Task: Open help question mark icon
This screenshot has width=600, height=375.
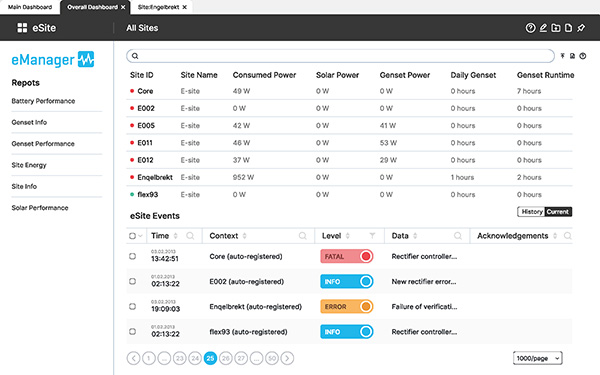Action: point(530,28)
